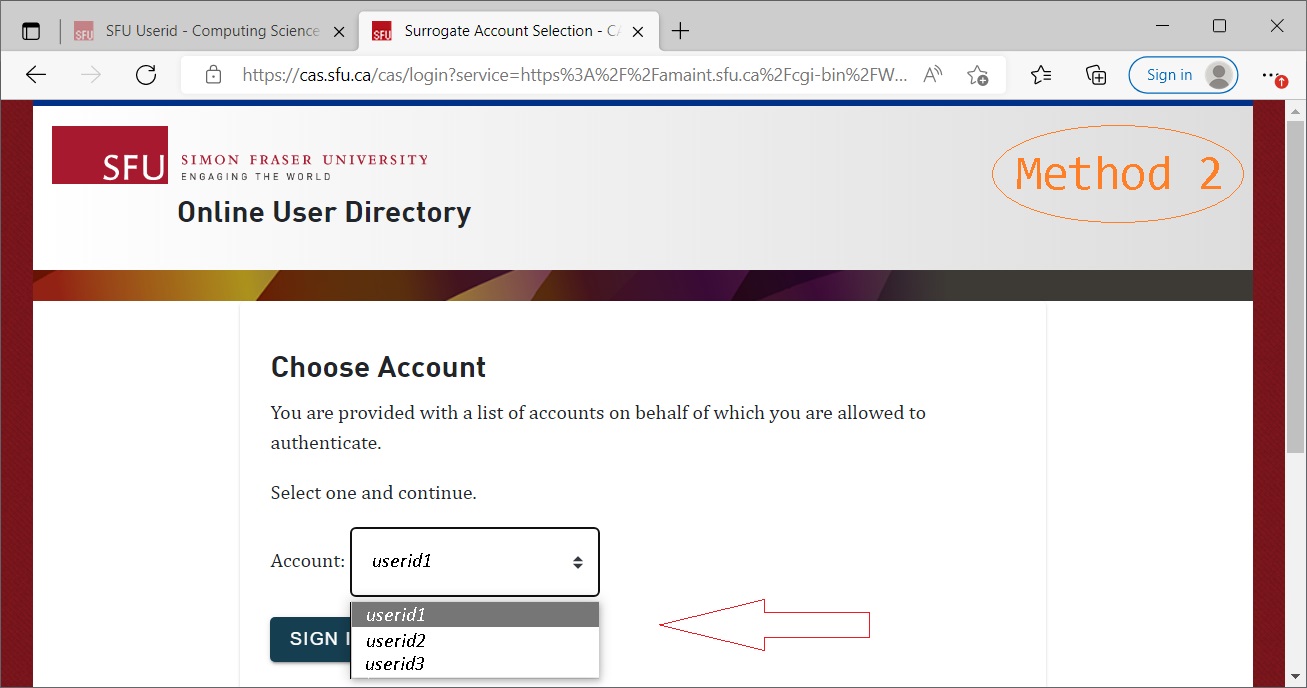Click the Read Aloud icon
The width and height of the screenshot is (1307, 688).
(932, 75)
